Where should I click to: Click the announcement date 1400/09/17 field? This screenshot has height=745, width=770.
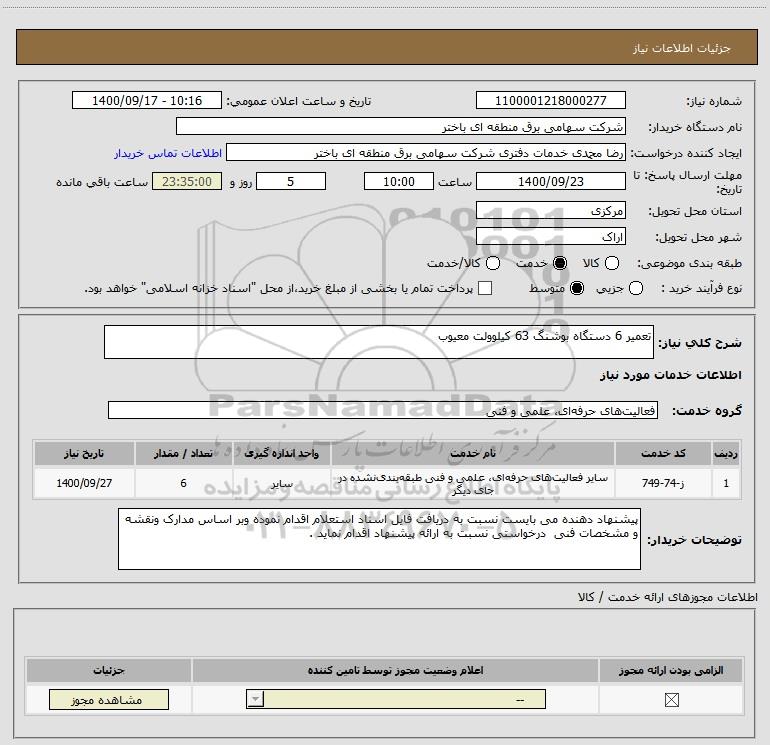click(147, 100)
